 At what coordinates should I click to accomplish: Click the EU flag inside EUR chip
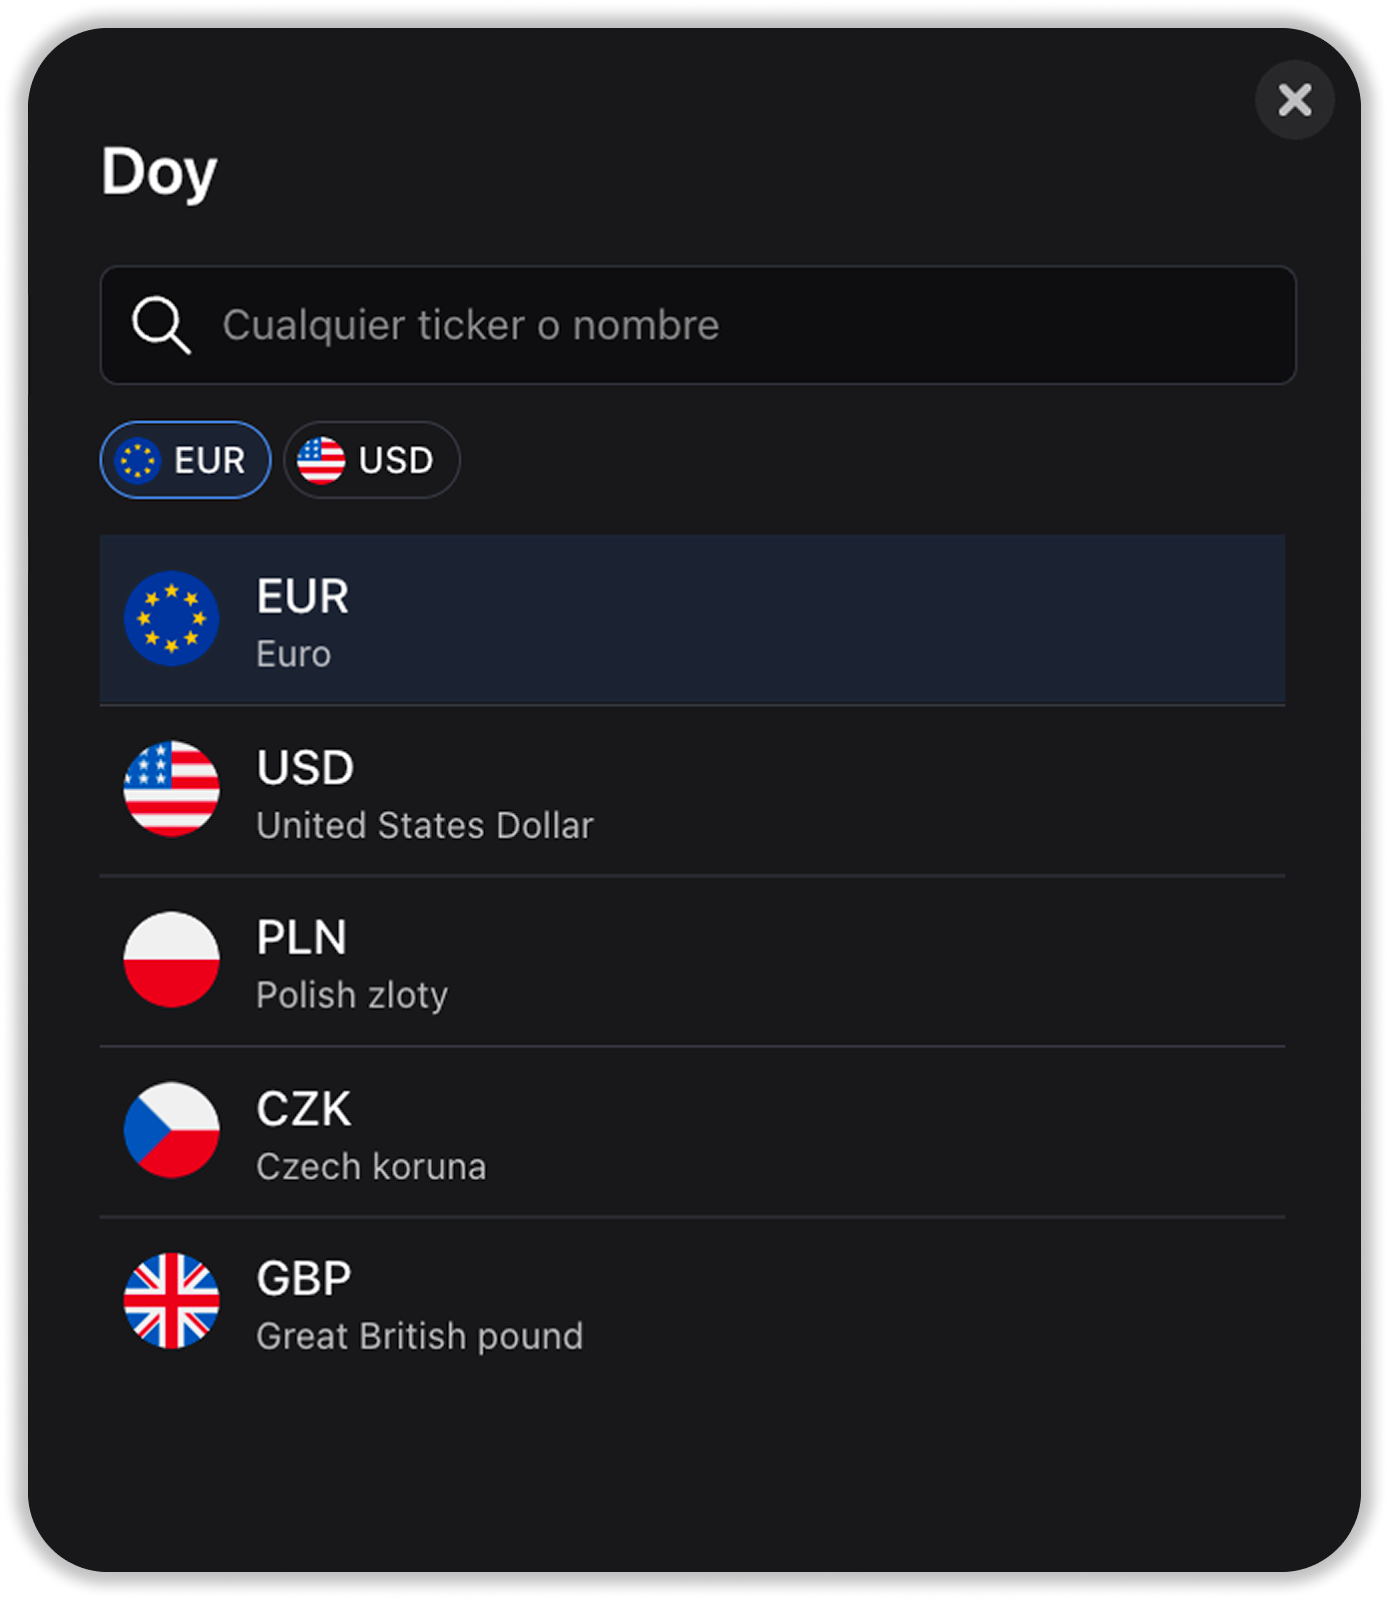(137, 461)
